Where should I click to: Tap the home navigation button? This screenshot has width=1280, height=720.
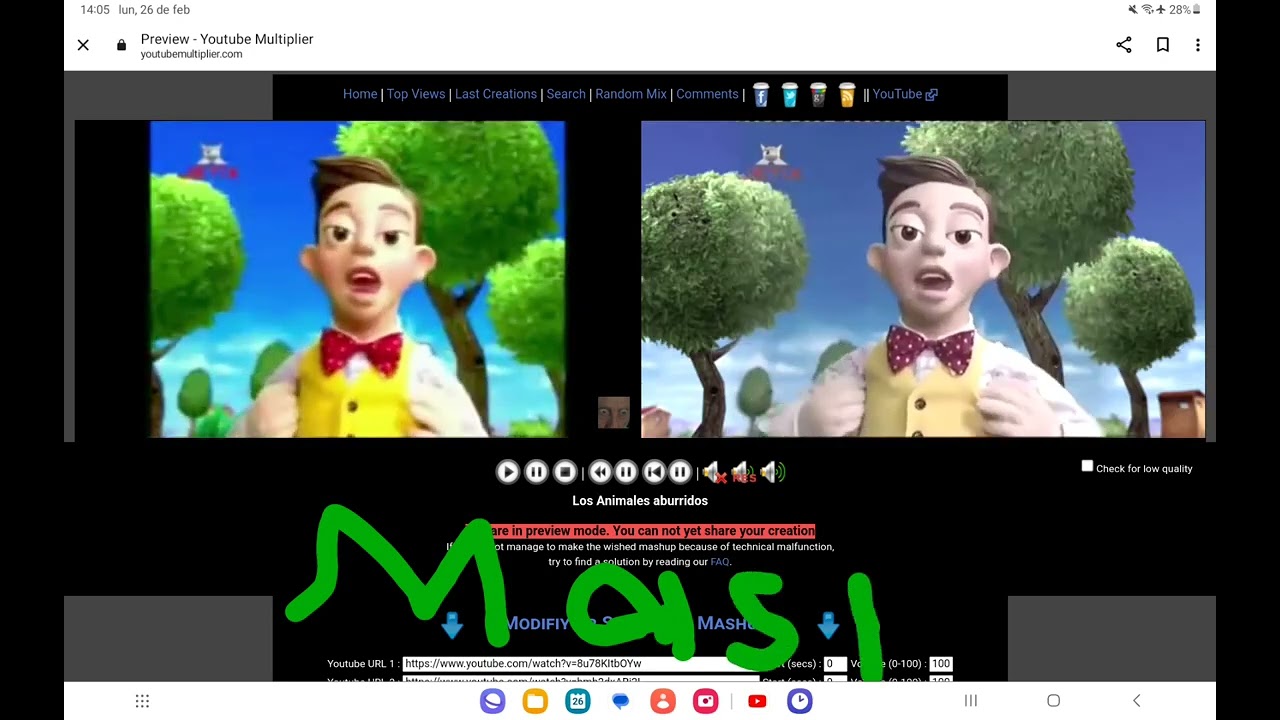click(1053, 701)
